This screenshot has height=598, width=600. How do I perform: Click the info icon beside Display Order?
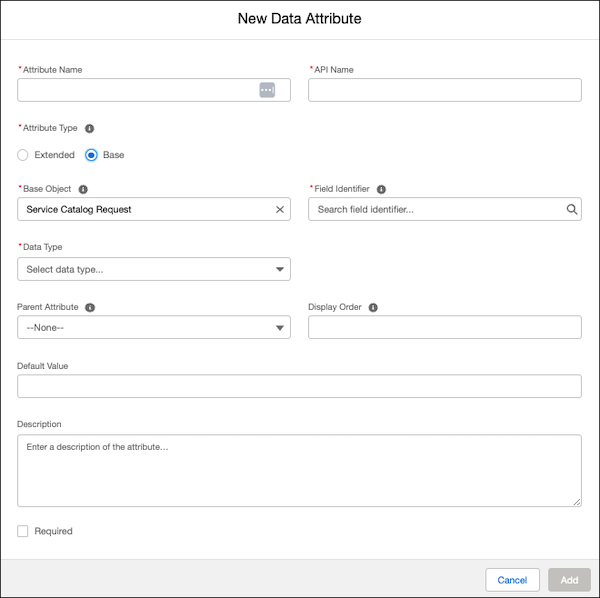pos(373,307)
